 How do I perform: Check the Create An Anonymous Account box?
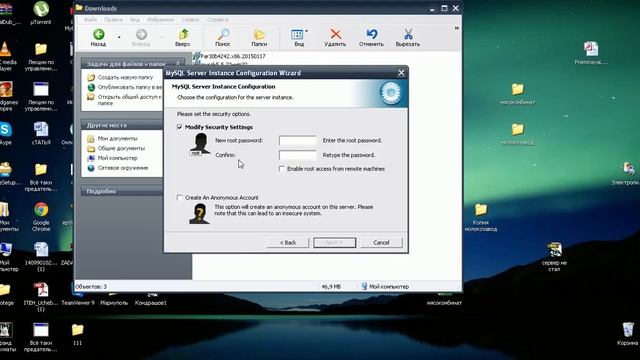(x=180, y=198)
